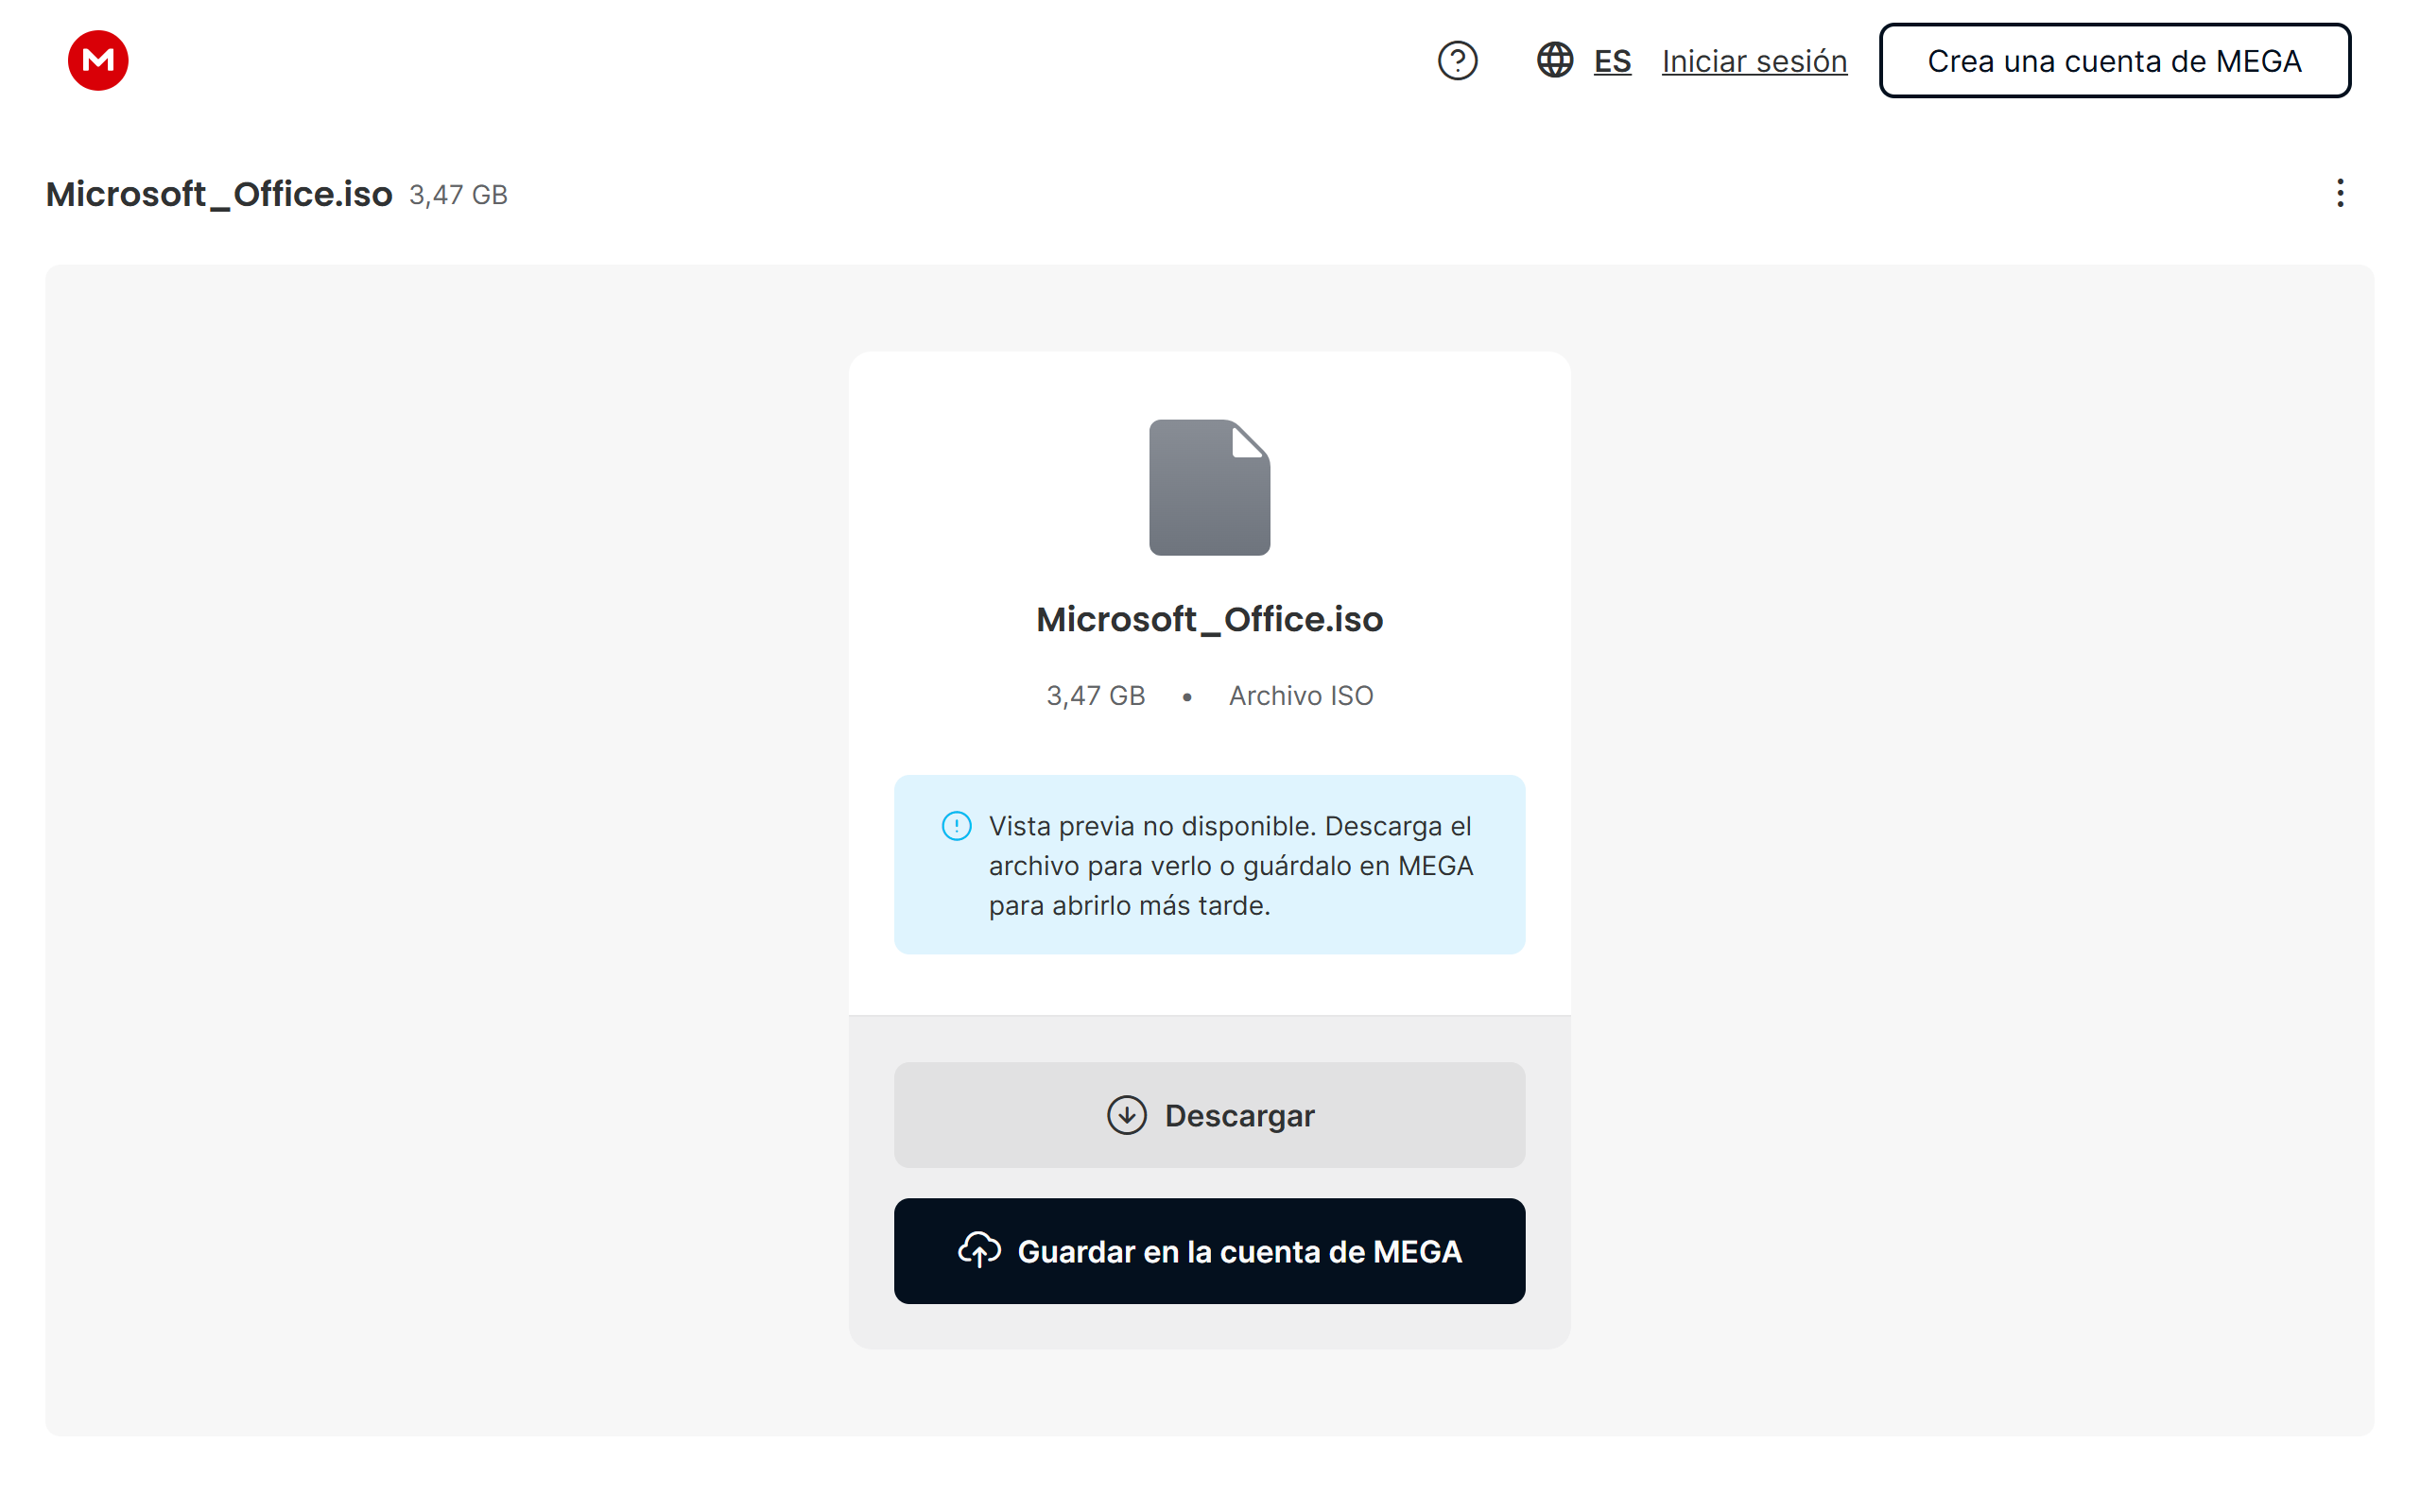Screen dimensions: 2420x1512
Task: Click the globe language icon
Action: (1555, 60)
